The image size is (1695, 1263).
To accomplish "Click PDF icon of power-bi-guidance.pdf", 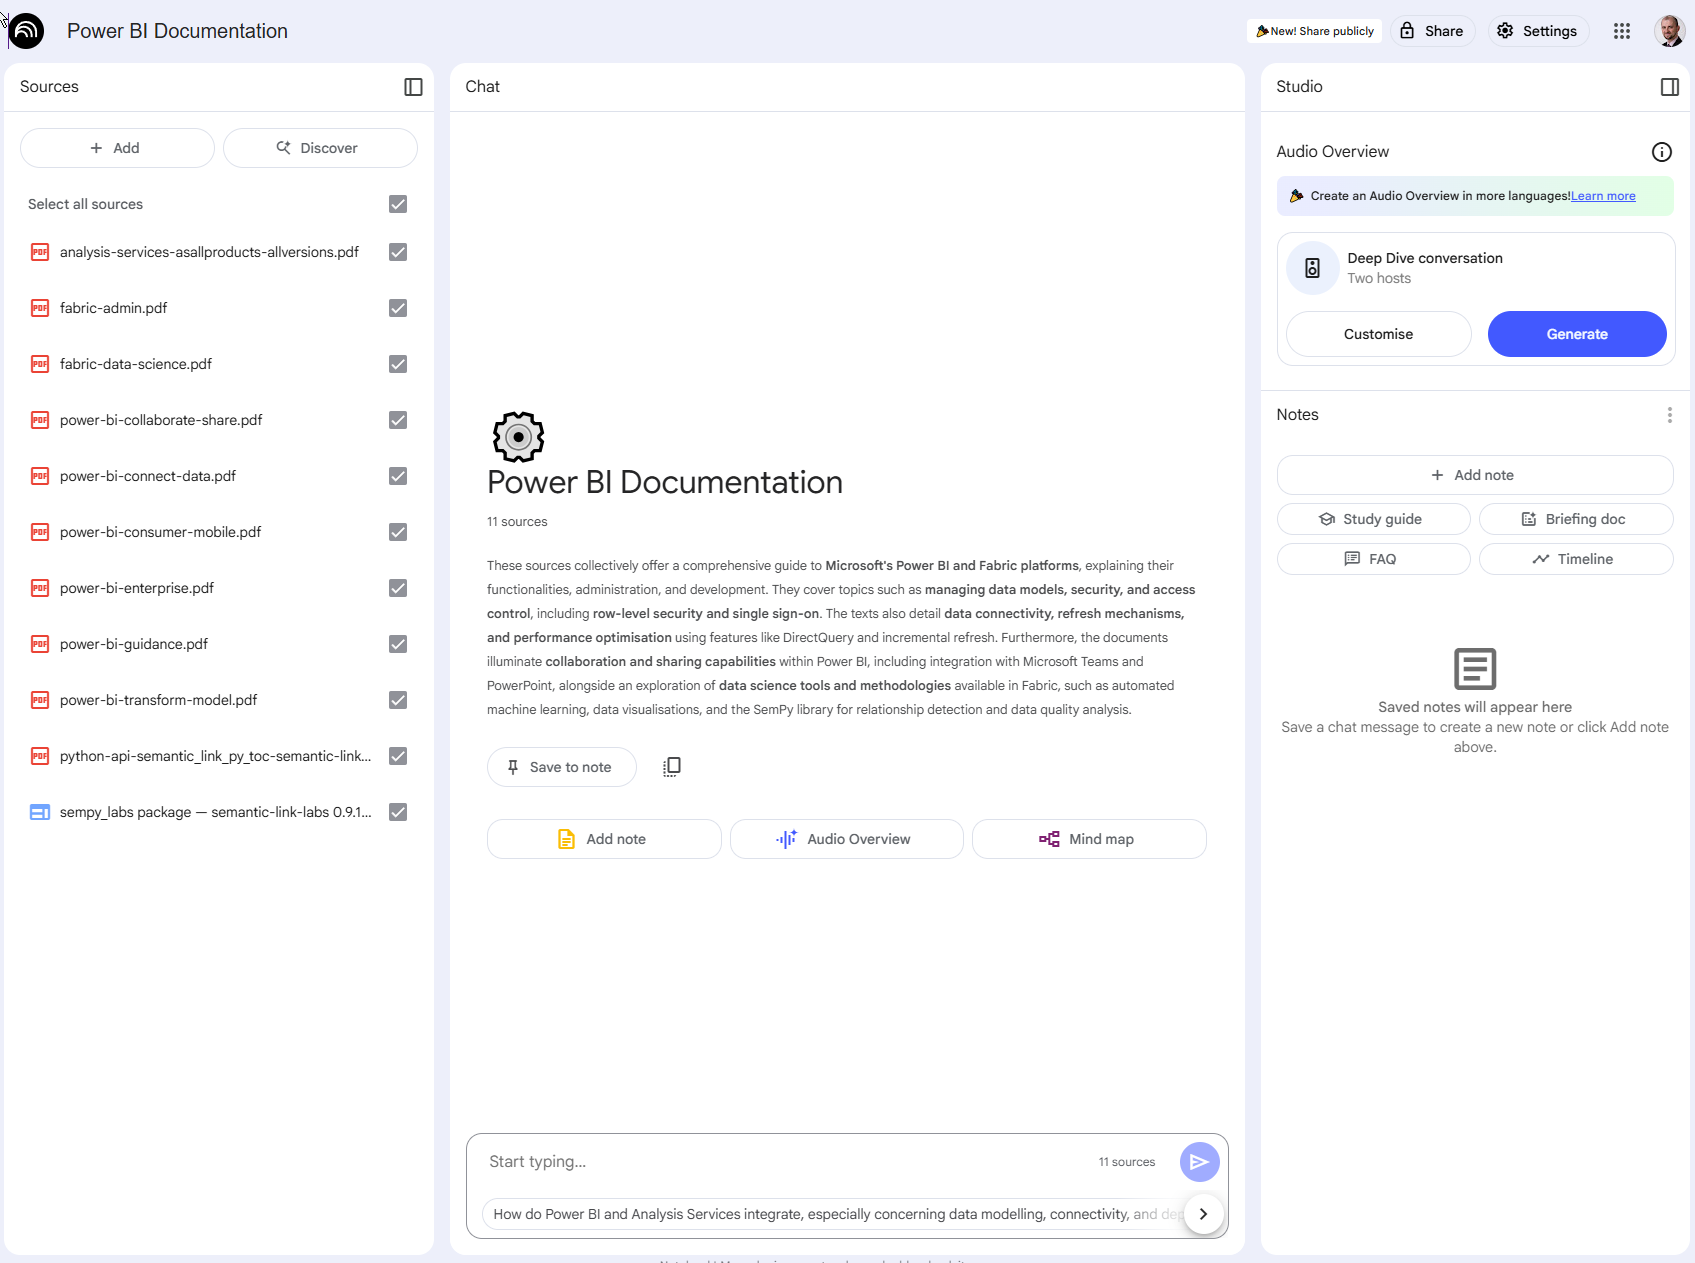I will point(40,644).
